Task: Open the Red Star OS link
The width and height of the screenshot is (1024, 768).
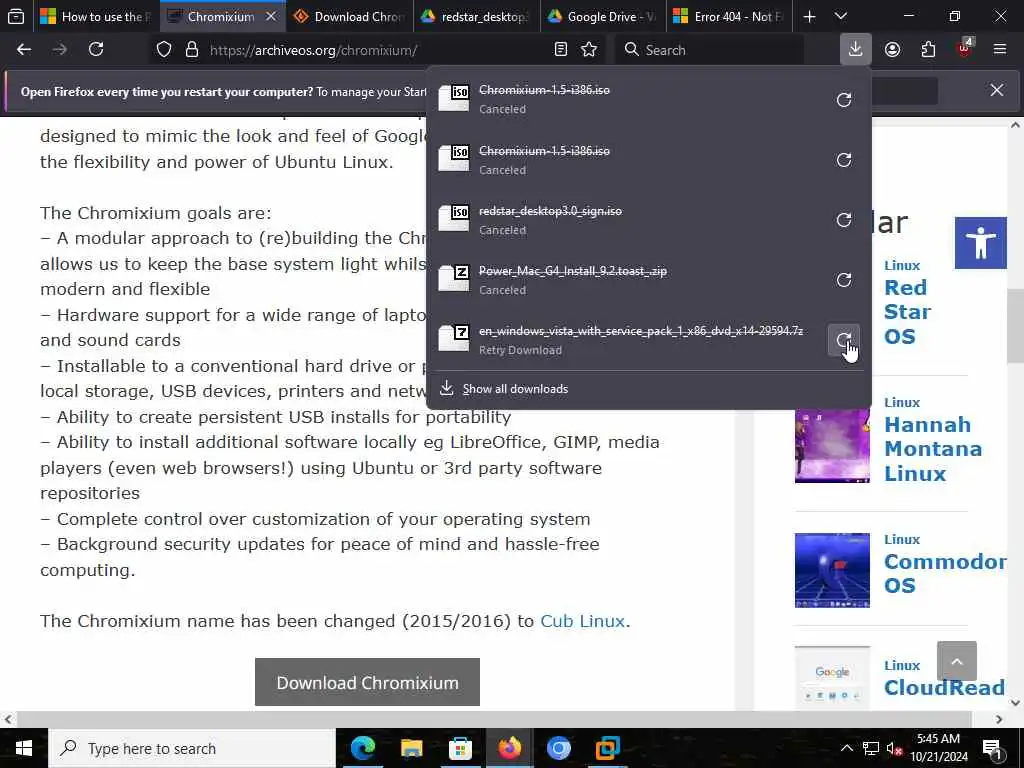Action: (907, 312)
